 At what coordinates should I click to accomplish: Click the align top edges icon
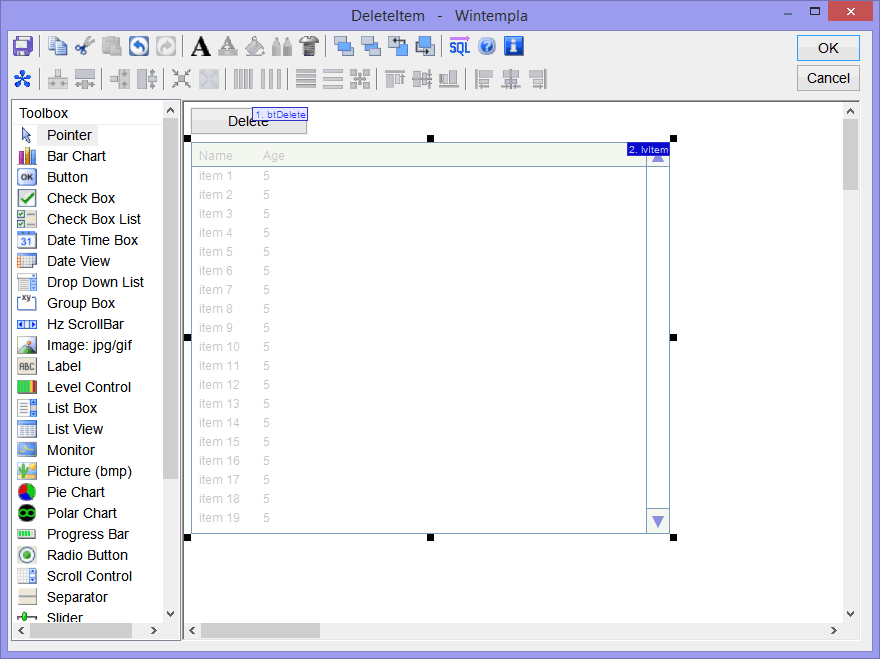tap(395, 79)
